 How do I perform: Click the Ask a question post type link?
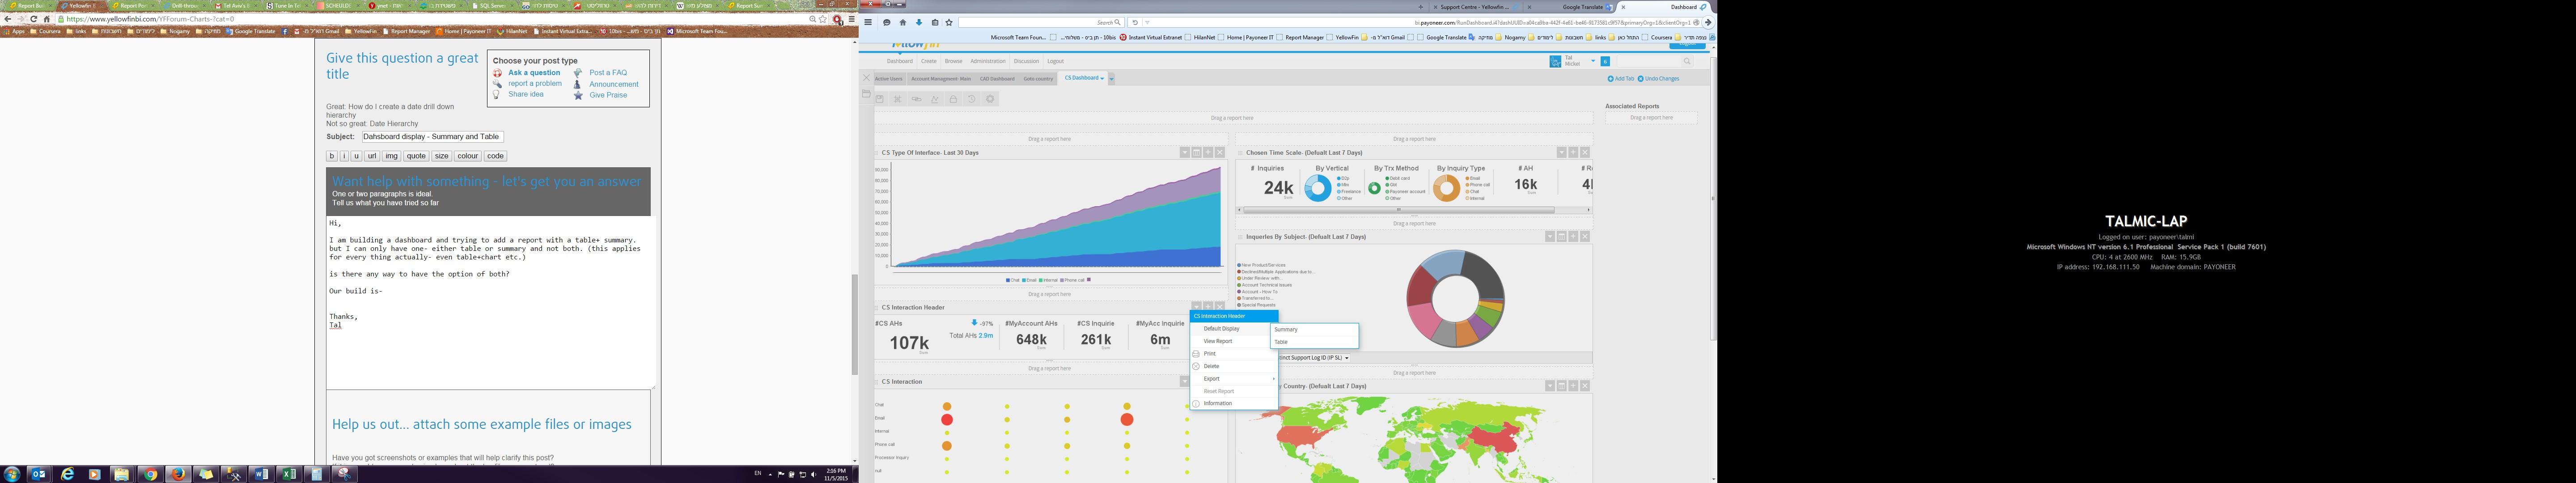pos(534,73)
